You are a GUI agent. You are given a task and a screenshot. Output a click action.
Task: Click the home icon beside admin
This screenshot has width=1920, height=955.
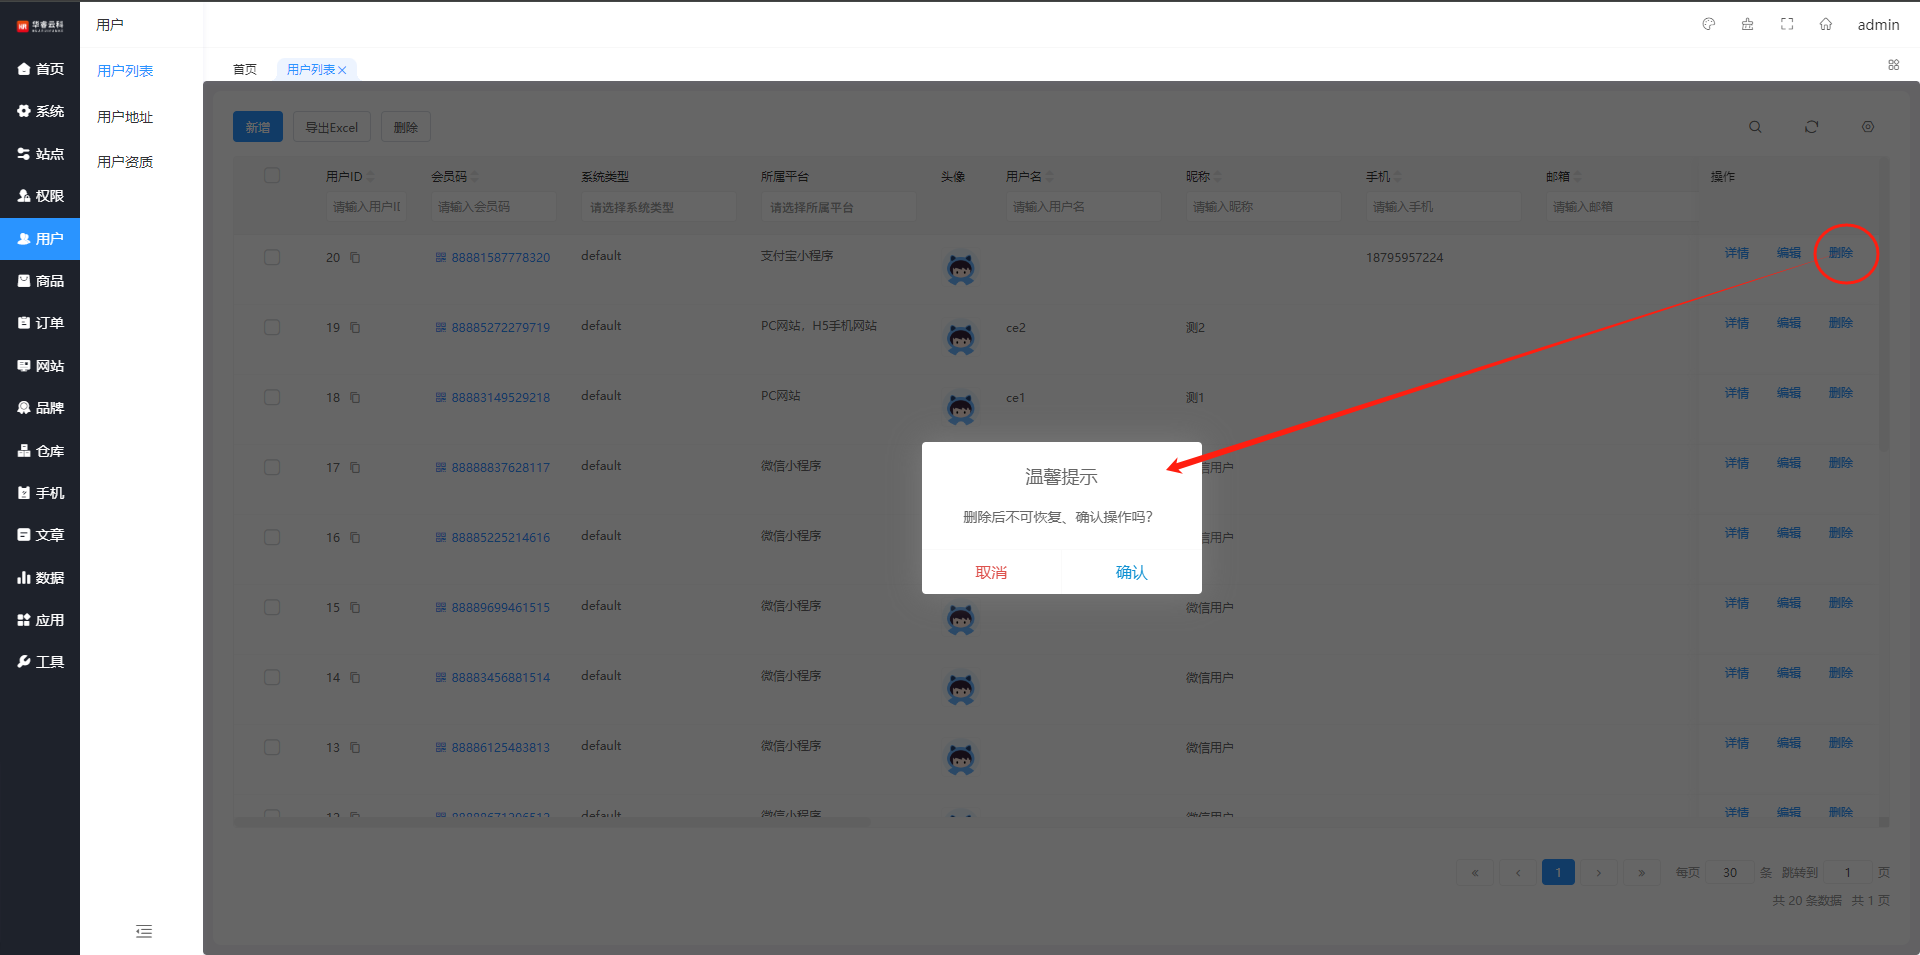tap(1825, 24)
